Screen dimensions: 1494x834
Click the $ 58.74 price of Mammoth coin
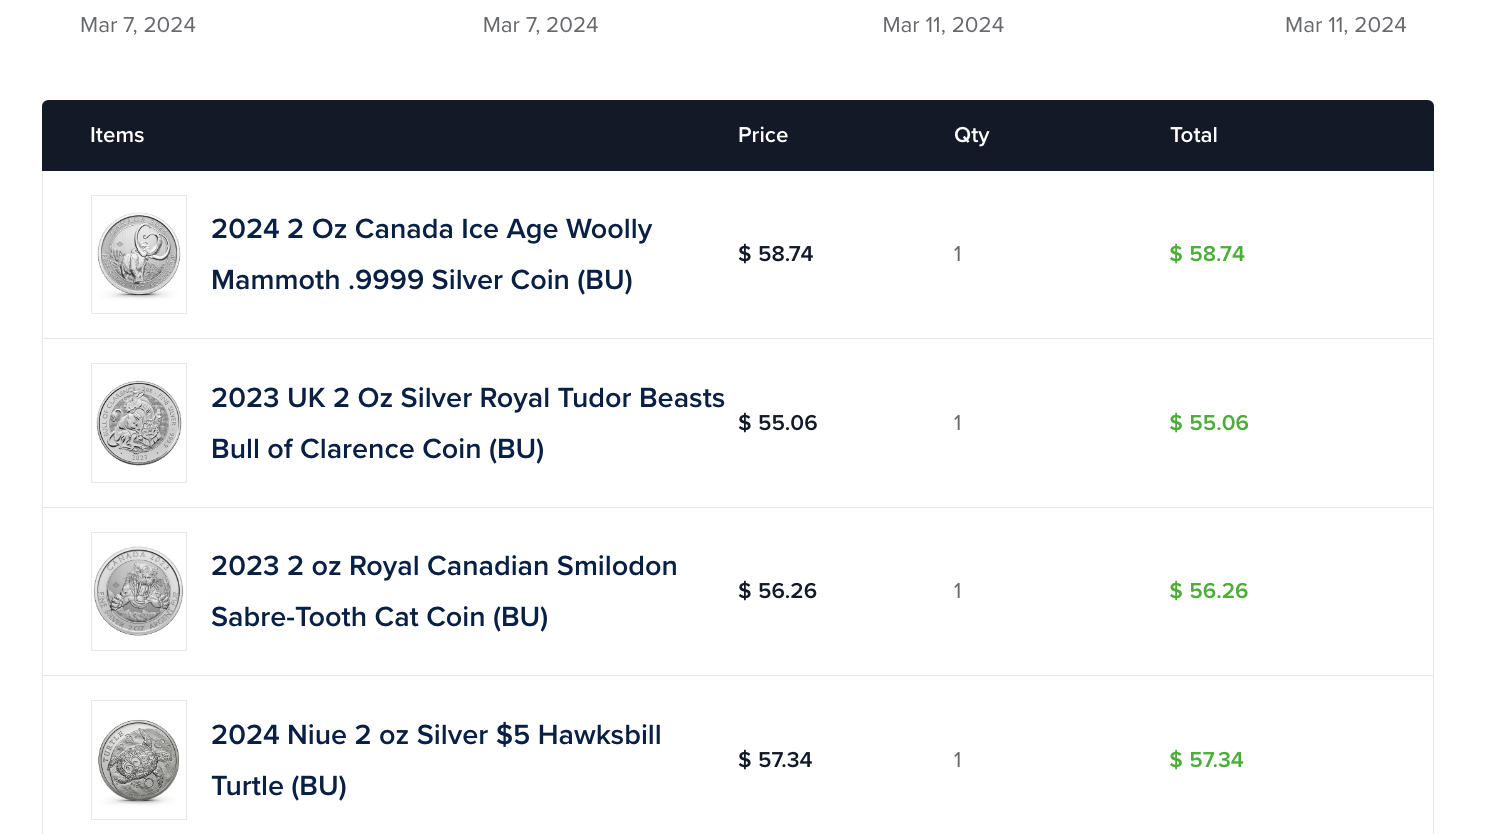click(x=776, y=254)
